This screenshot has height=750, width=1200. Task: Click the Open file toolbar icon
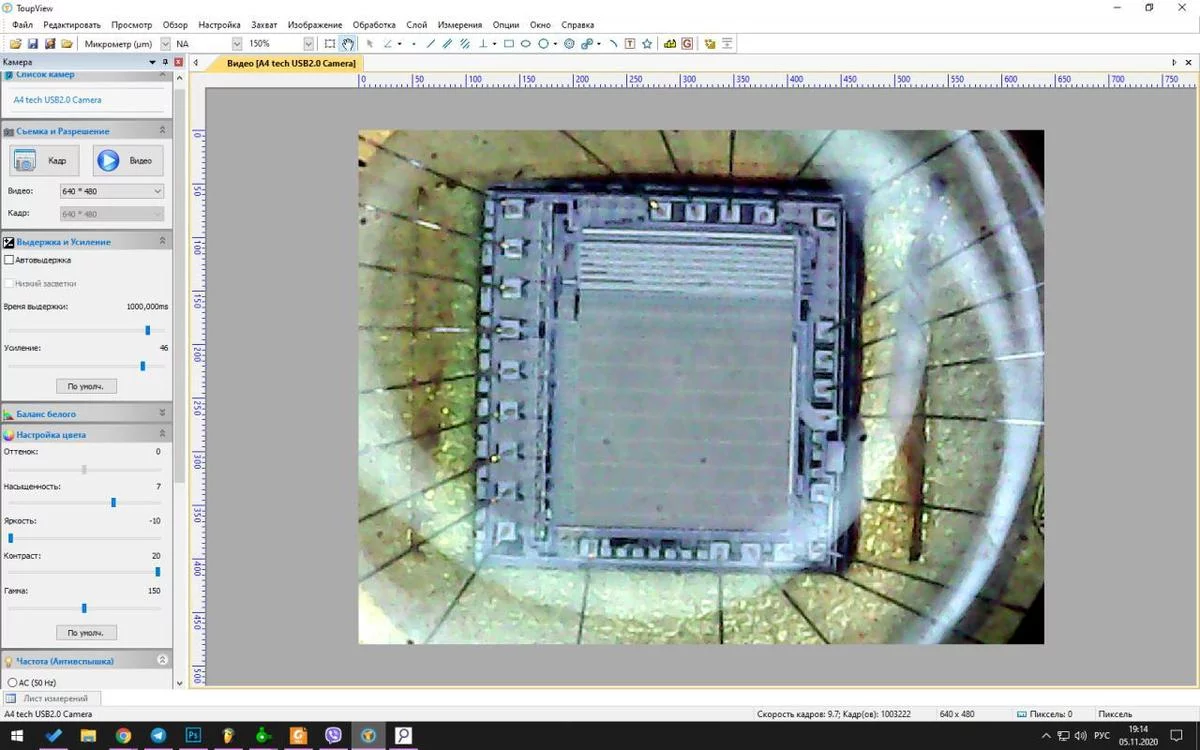(15, 44)
